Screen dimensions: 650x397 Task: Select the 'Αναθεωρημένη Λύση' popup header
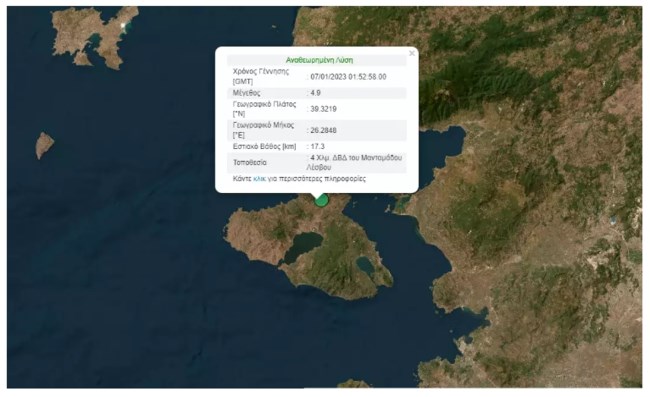point(319,60)
